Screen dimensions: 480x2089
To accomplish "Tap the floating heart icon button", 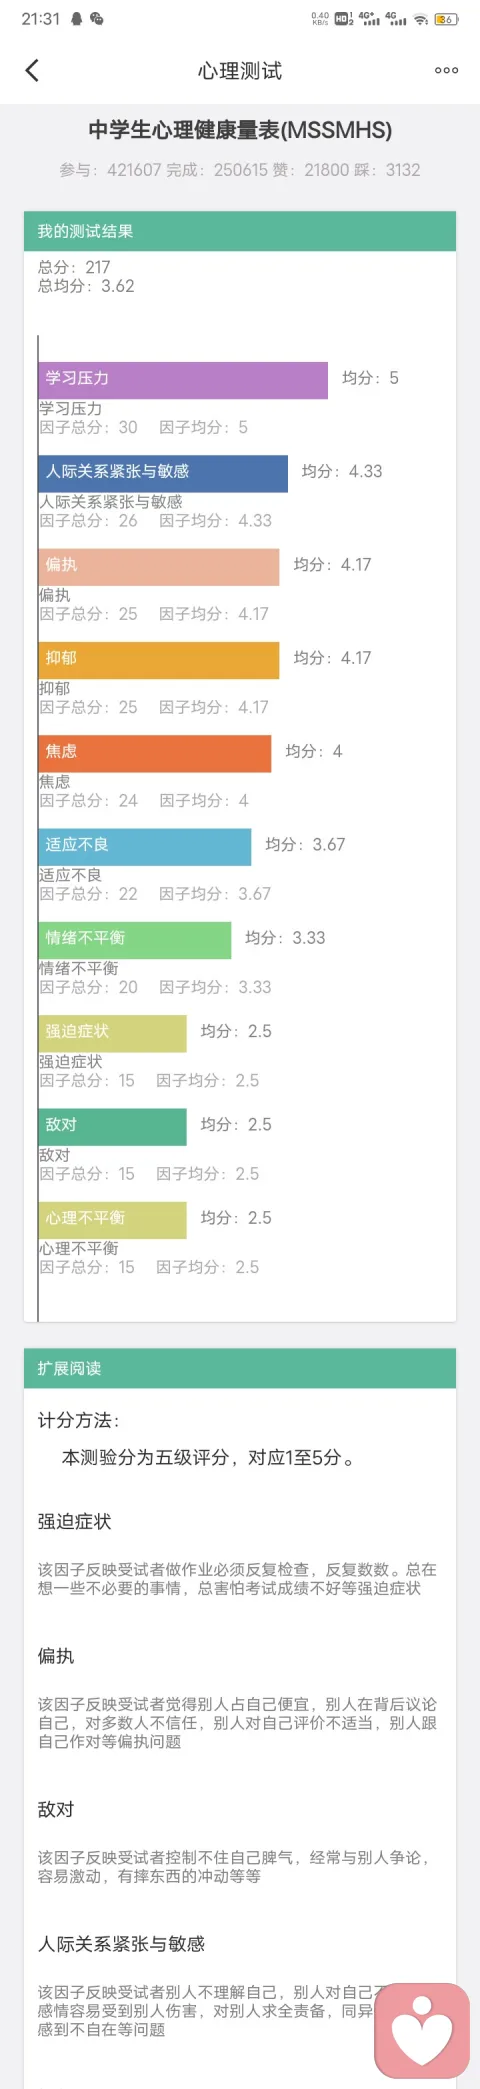I will click(x=422, y=2030).
